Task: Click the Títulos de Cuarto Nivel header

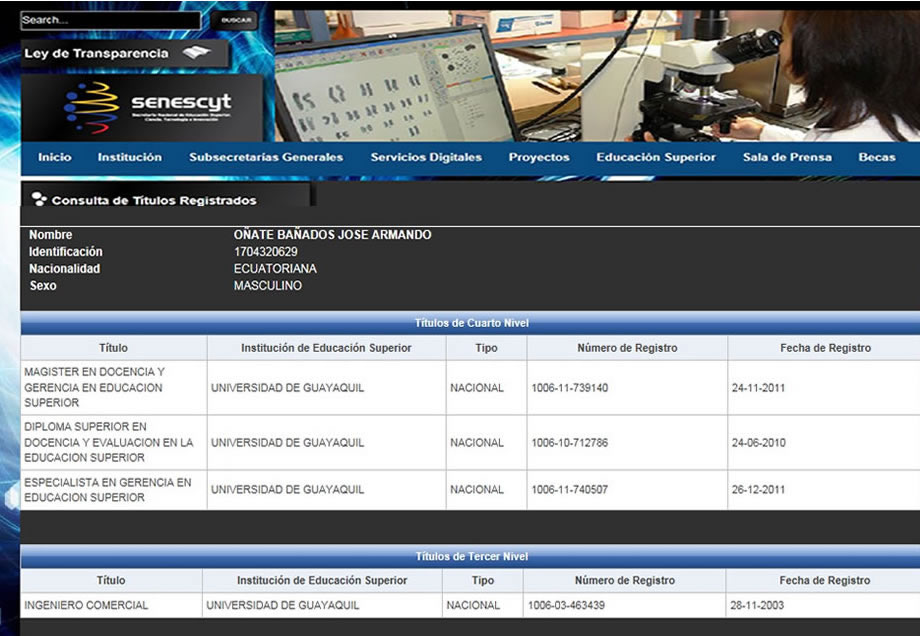Action: coord(471,323)
